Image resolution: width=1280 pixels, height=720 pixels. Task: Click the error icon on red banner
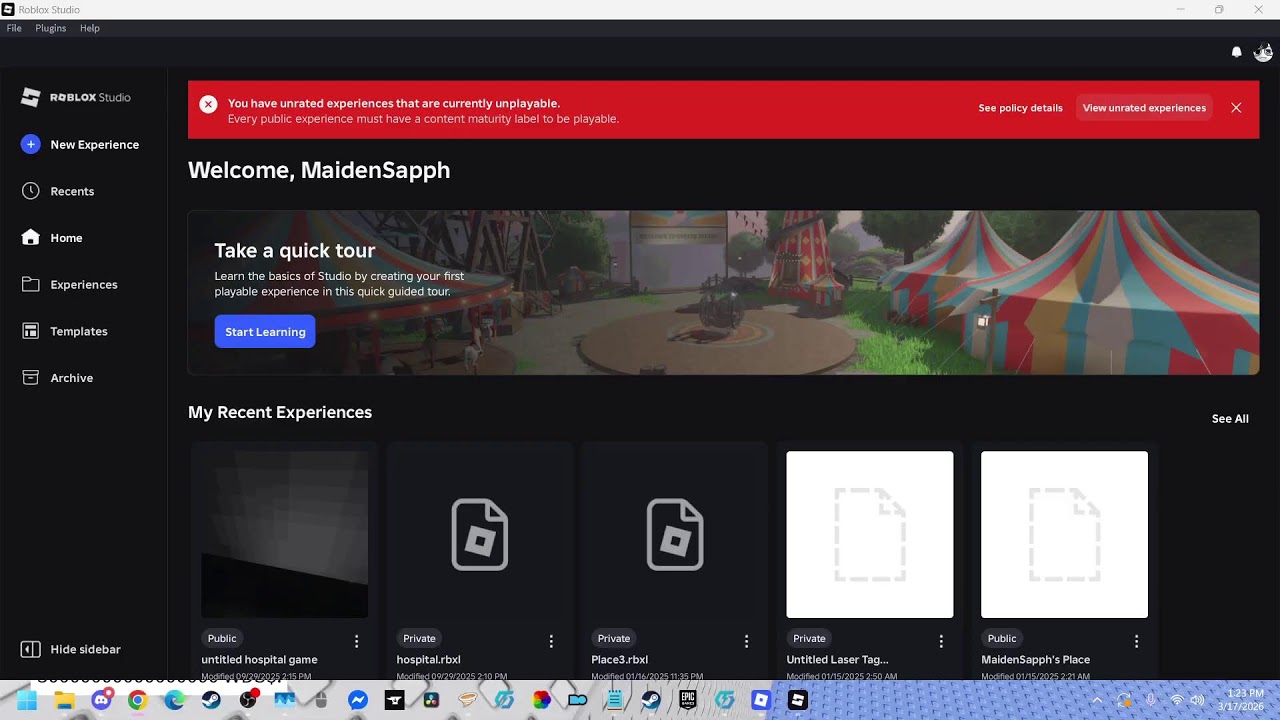pyautogui.click(x=208, y=104)
